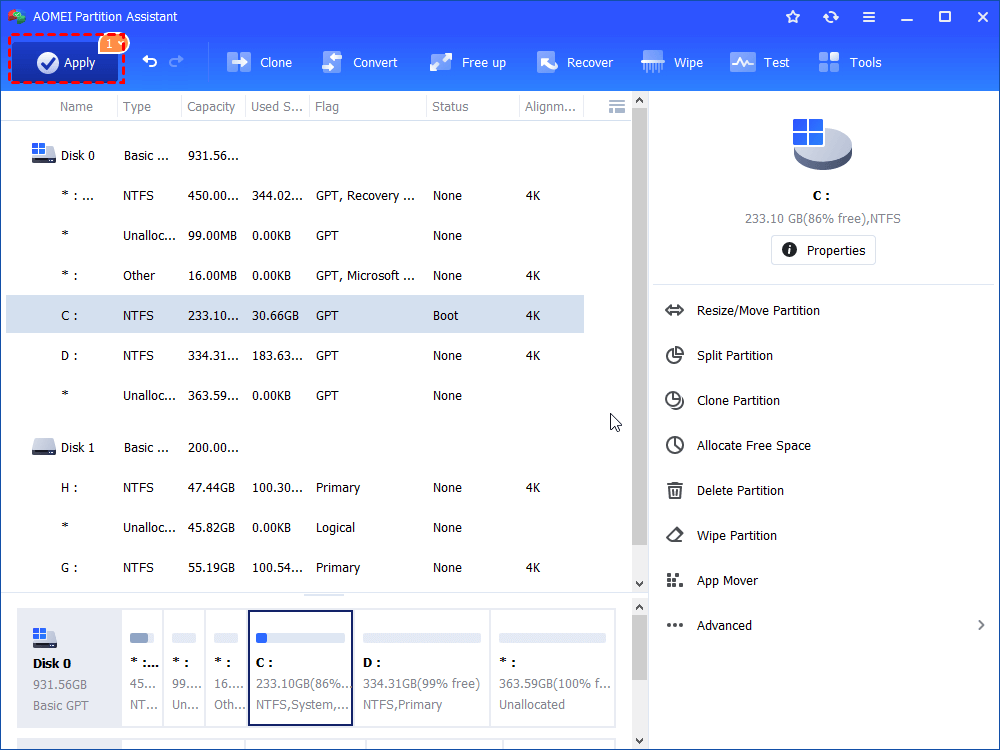Click the Advanced three-dots icon
This screenshot has height=750, width=1000.
coord(675,625)
